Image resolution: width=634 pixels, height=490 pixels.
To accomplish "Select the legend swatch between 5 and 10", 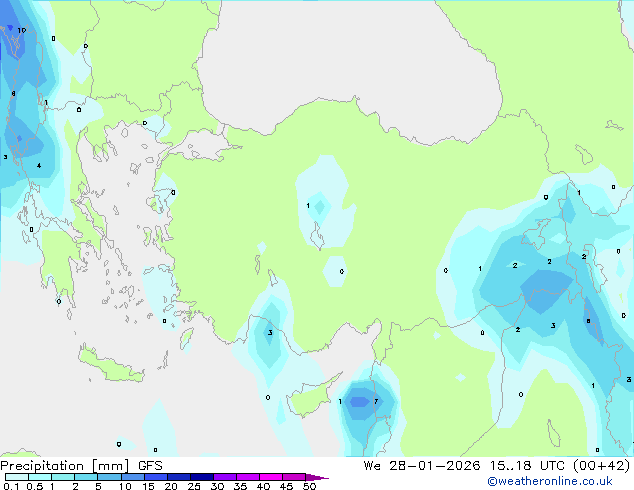I will click(x=110, y=477).
